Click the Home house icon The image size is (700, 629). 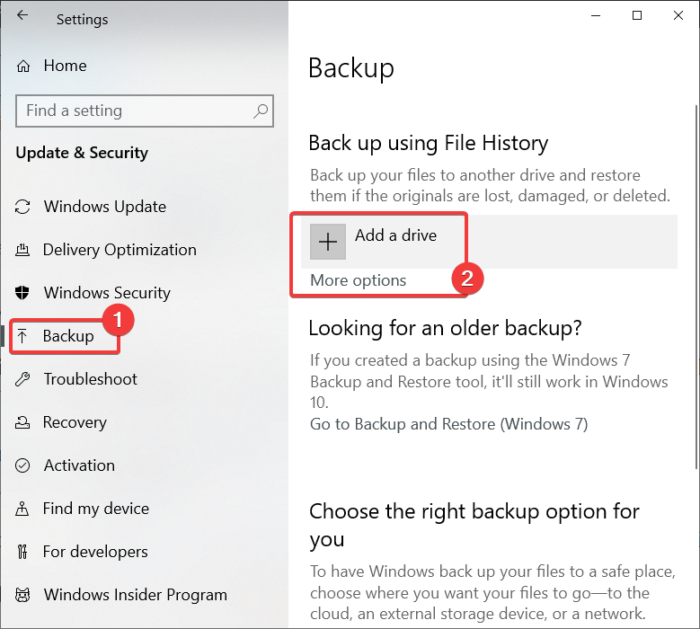[24, 66]
